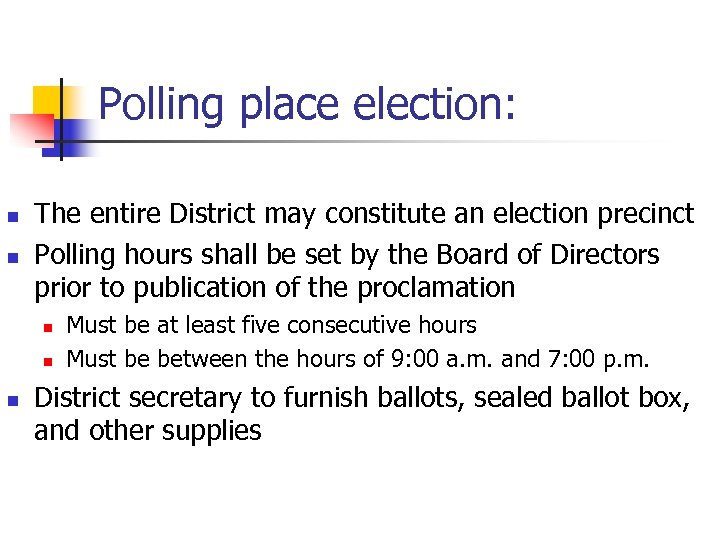Click the line "prior to publication of the proclamation"
This screenshot has height=540, width=720.
tap(274, 289)
